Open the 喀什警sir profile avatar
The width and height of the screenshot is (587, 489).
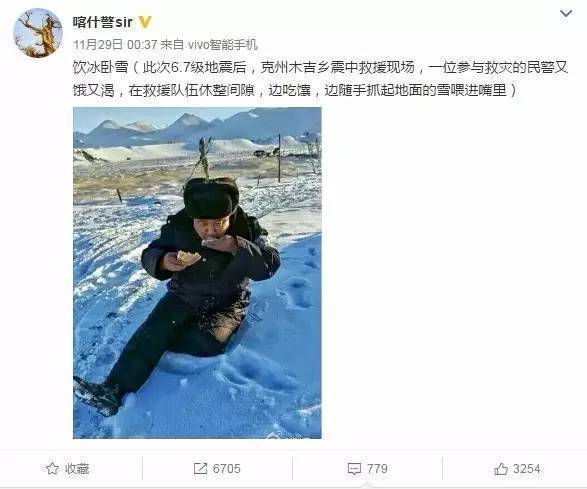click(37, 33)
